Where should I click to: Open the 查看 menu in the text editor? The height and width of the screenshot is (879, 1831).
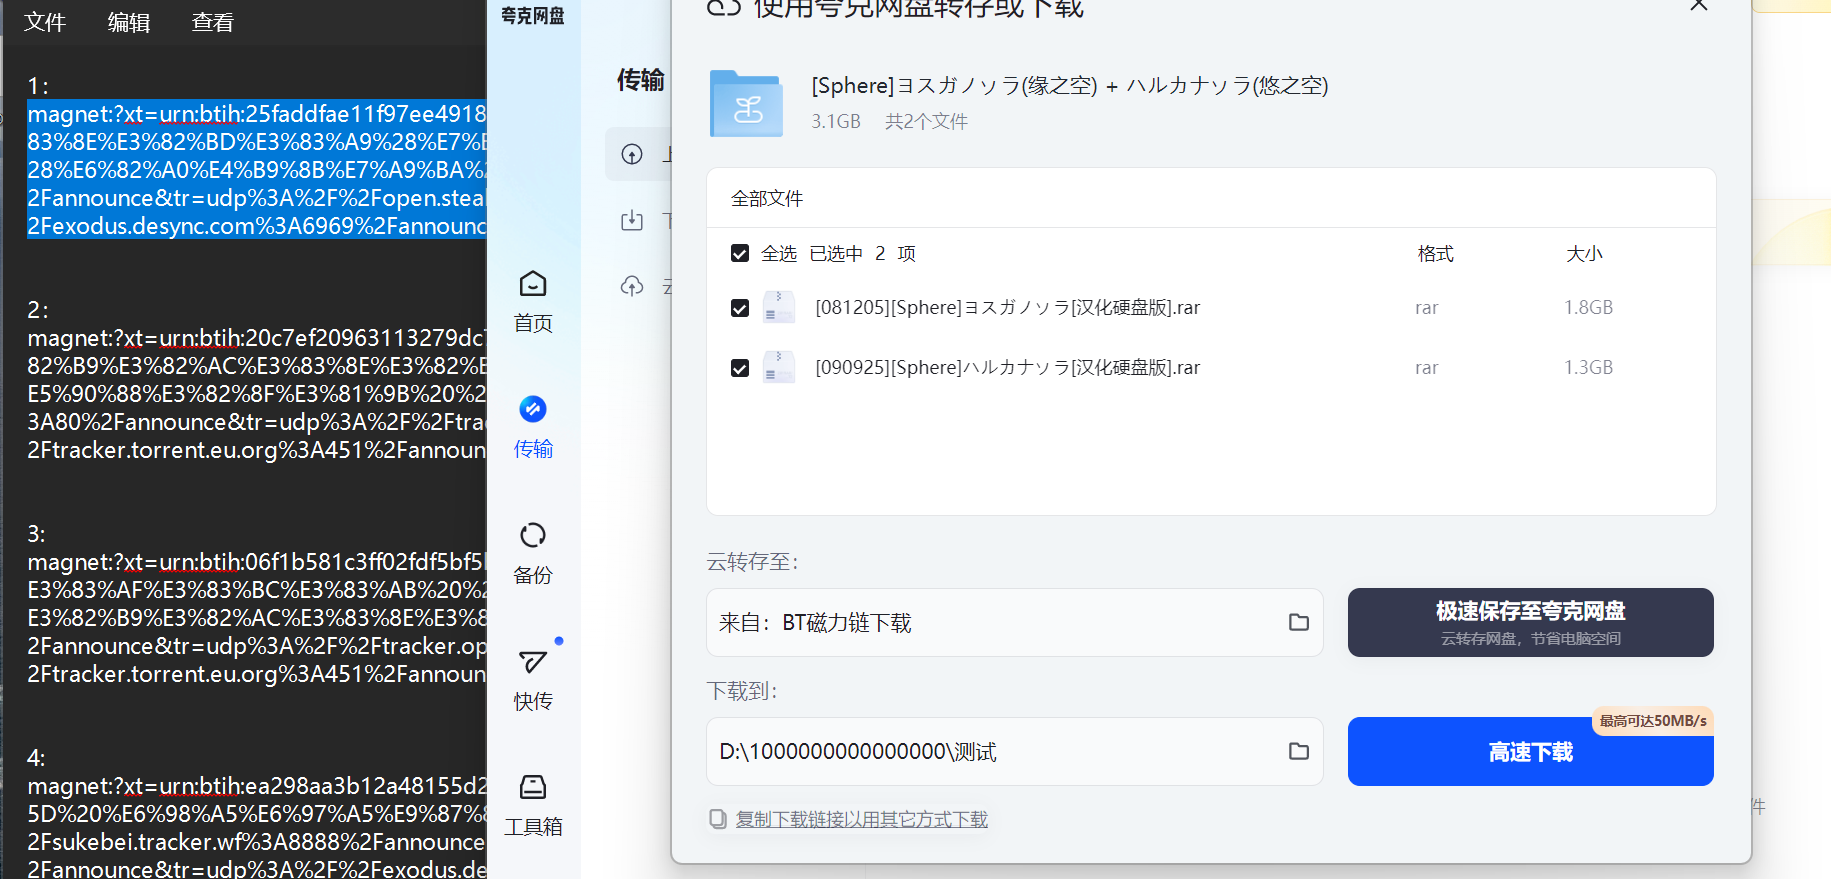pyautogui.click(x=212, y=22)
